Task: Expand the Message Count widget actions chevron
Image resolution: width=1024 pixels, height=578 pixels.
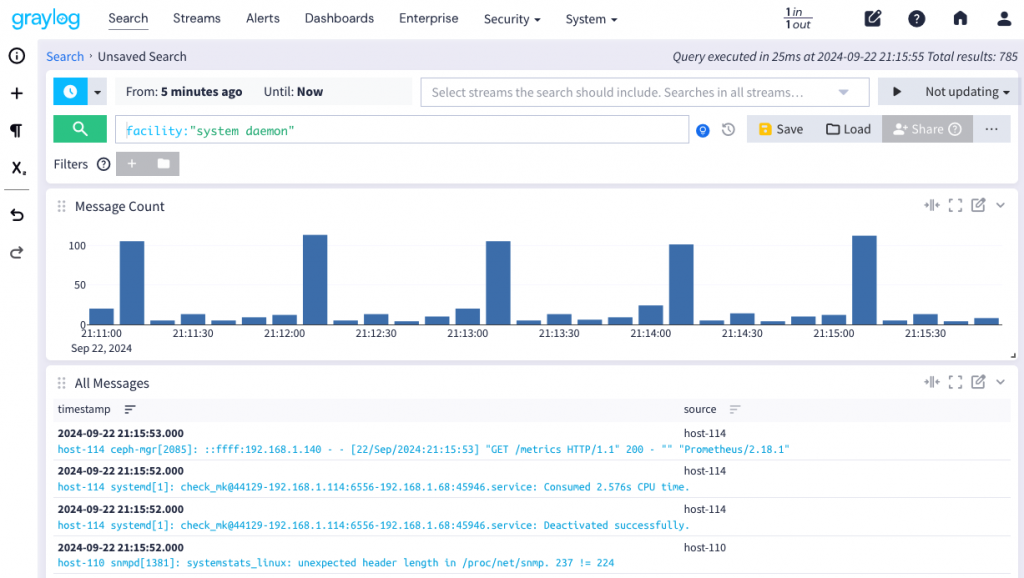Action: click(x=1000, y=205)
